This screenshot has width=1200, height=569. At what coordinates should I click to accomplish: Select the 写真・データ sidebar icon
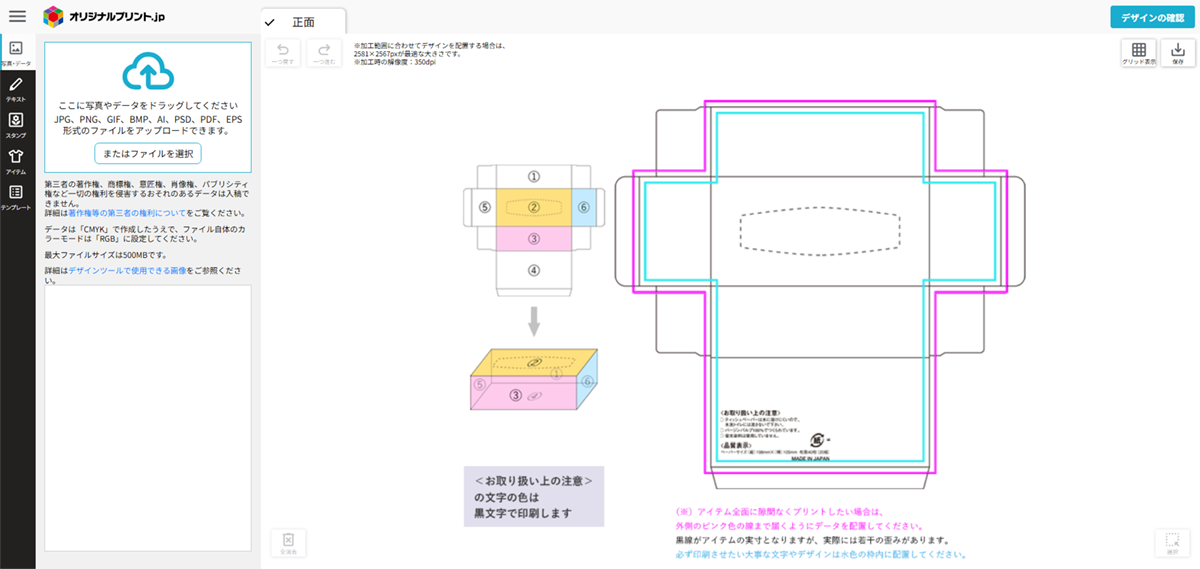click(x=16, y=52)
